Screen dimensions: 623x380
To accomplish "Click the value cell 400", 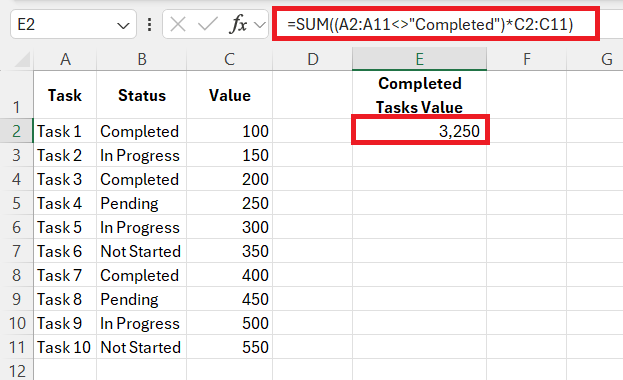I will coord(229,275).
